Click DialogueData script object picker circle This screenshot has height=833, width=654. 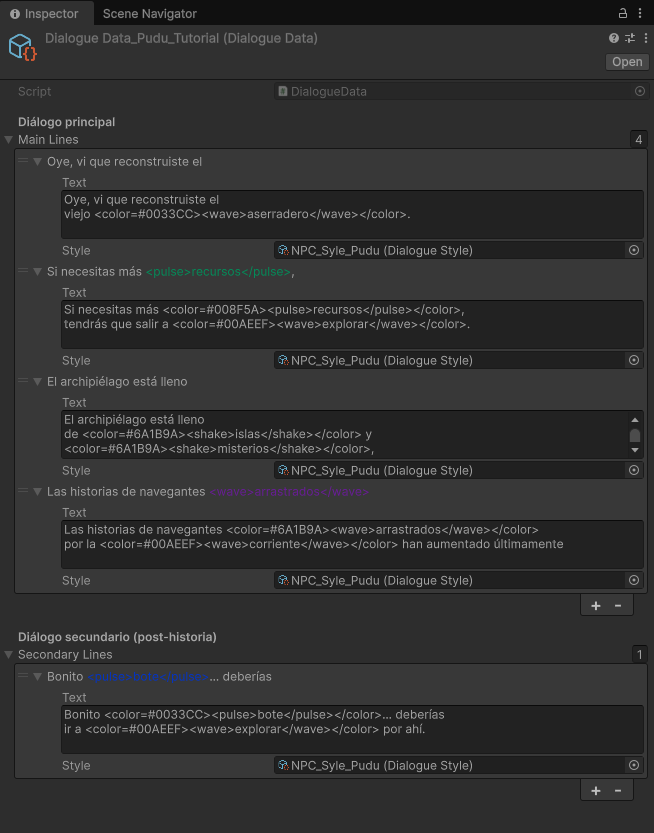point(640,91)
